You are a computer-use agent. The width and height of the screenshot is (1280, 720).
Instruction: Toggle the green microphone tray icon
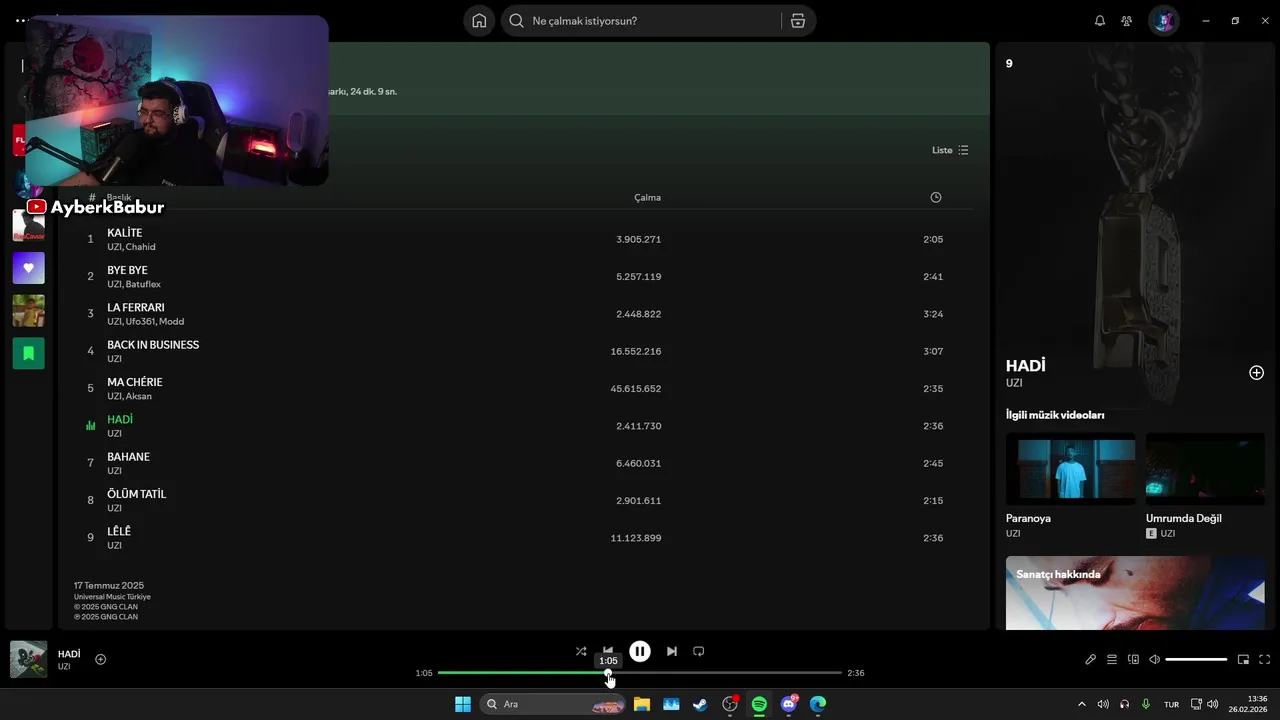point(1146,704)
